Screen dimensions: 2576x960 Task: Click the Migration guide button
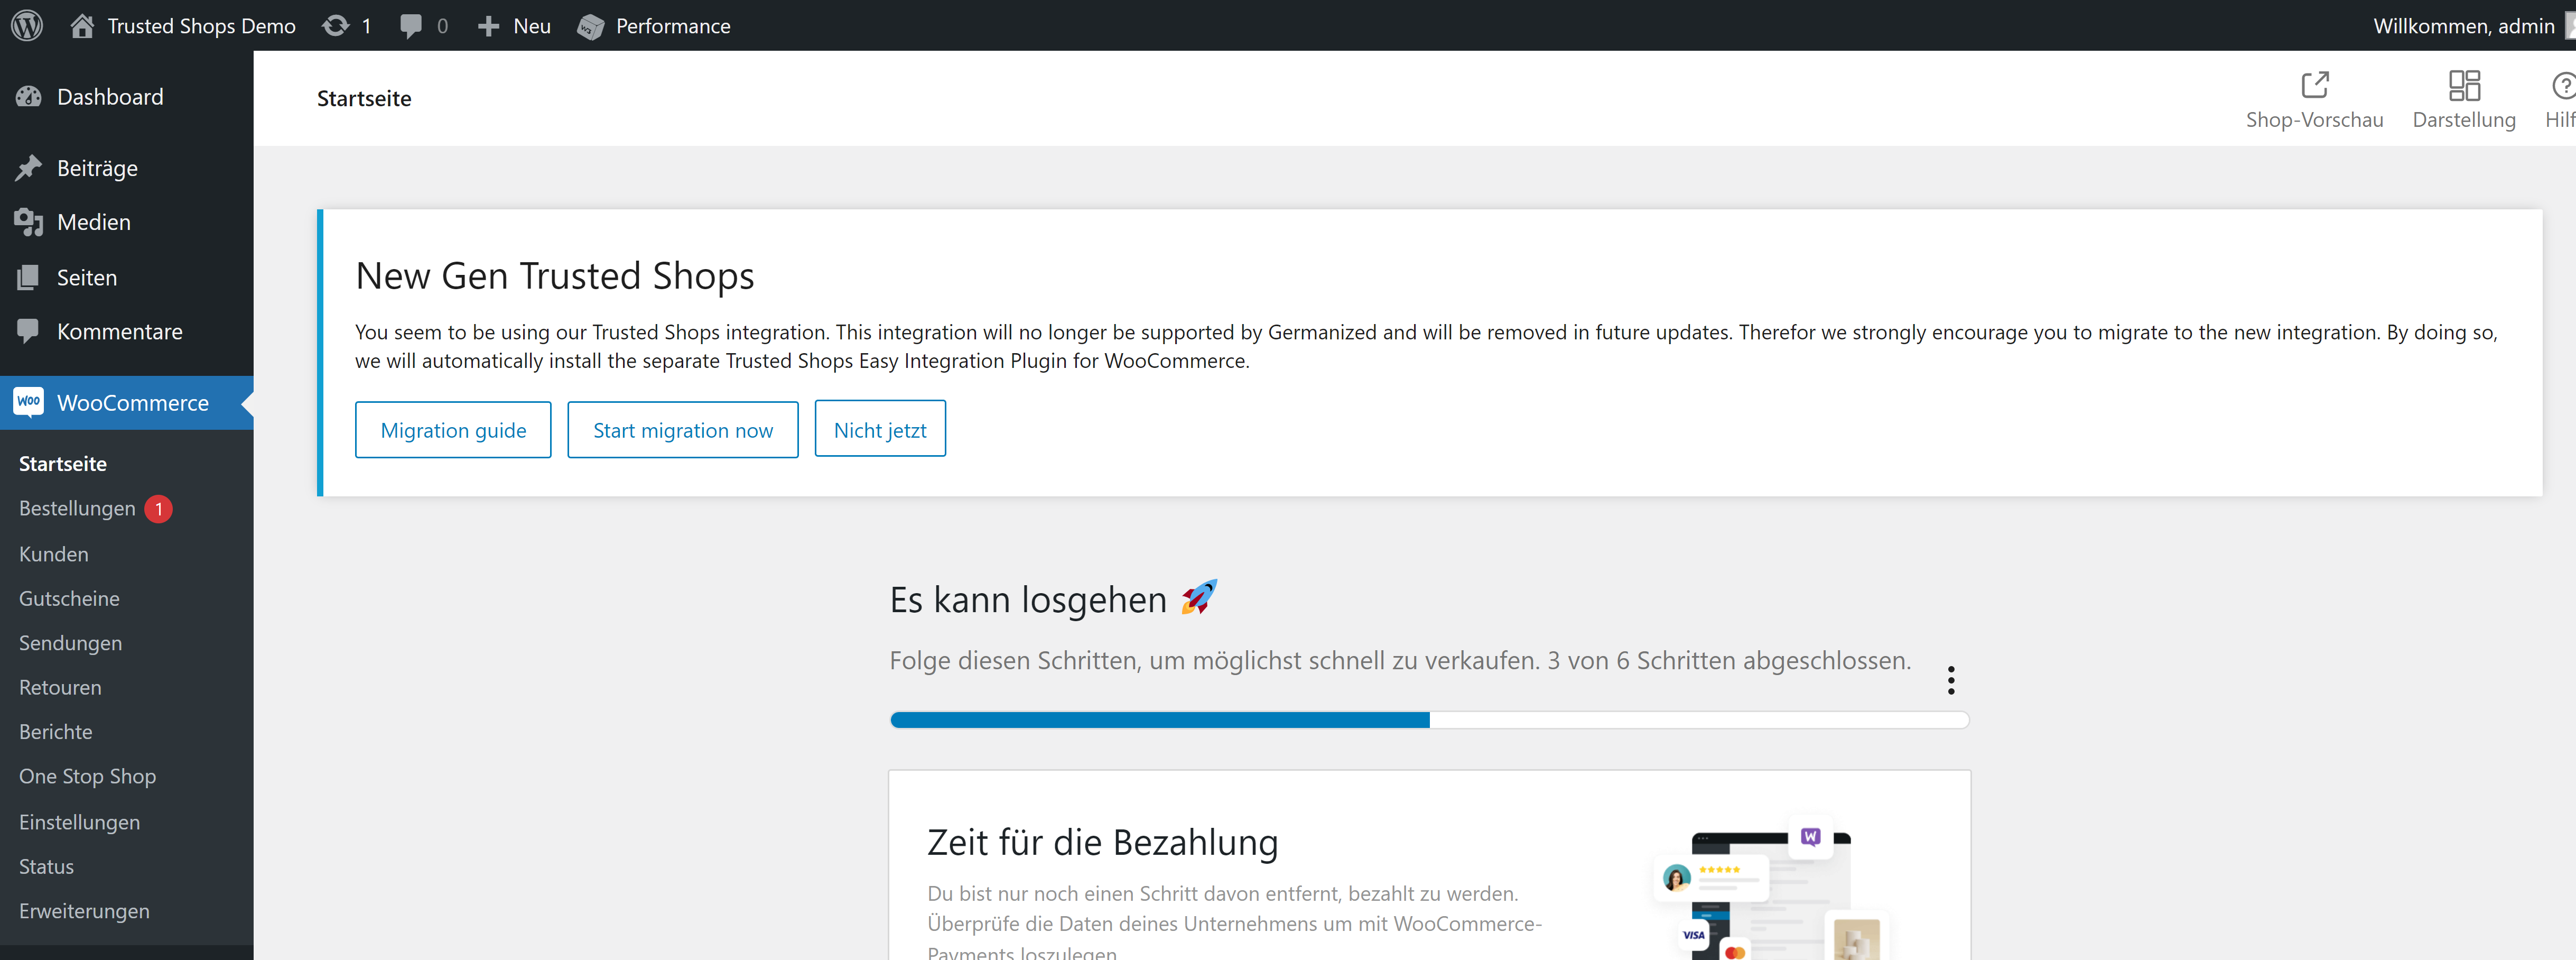point(453,430)
